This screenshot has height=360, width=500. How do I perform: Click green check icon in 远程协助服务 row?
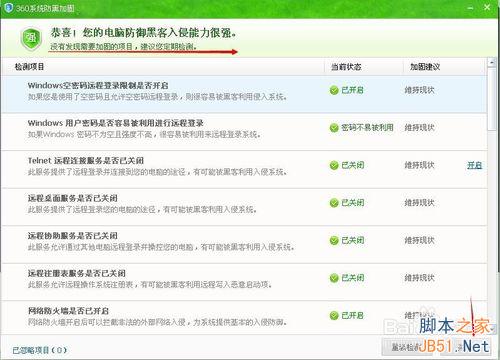click(x=334, y=241)
